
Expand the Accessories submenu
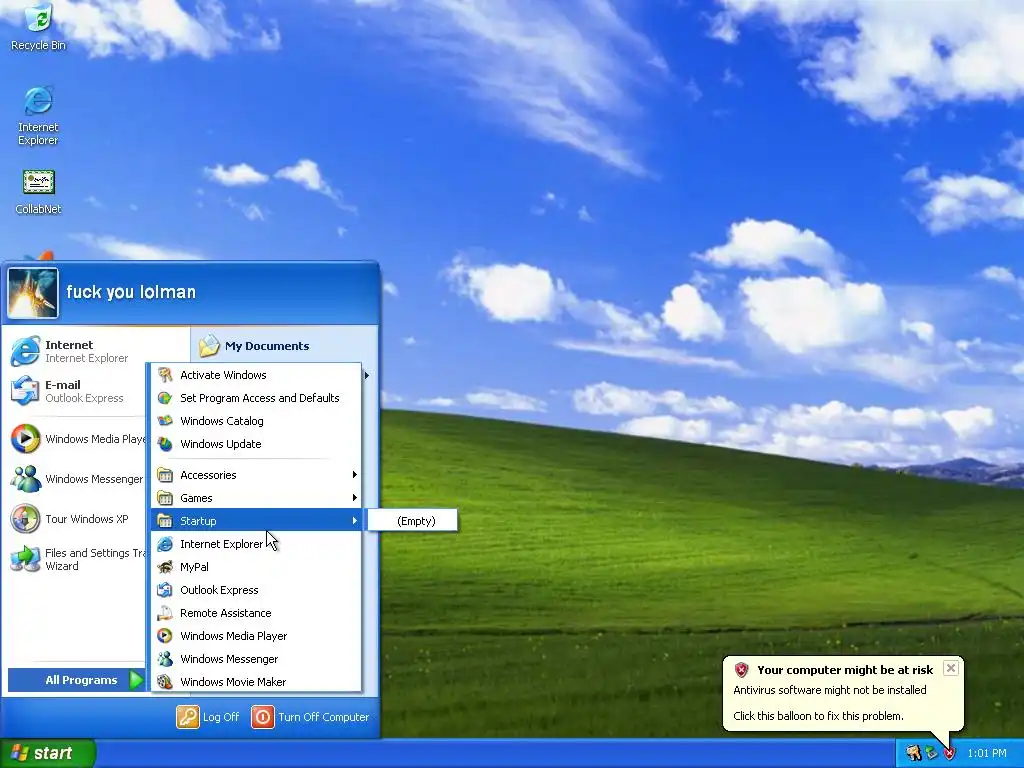[x=257, y=475]
